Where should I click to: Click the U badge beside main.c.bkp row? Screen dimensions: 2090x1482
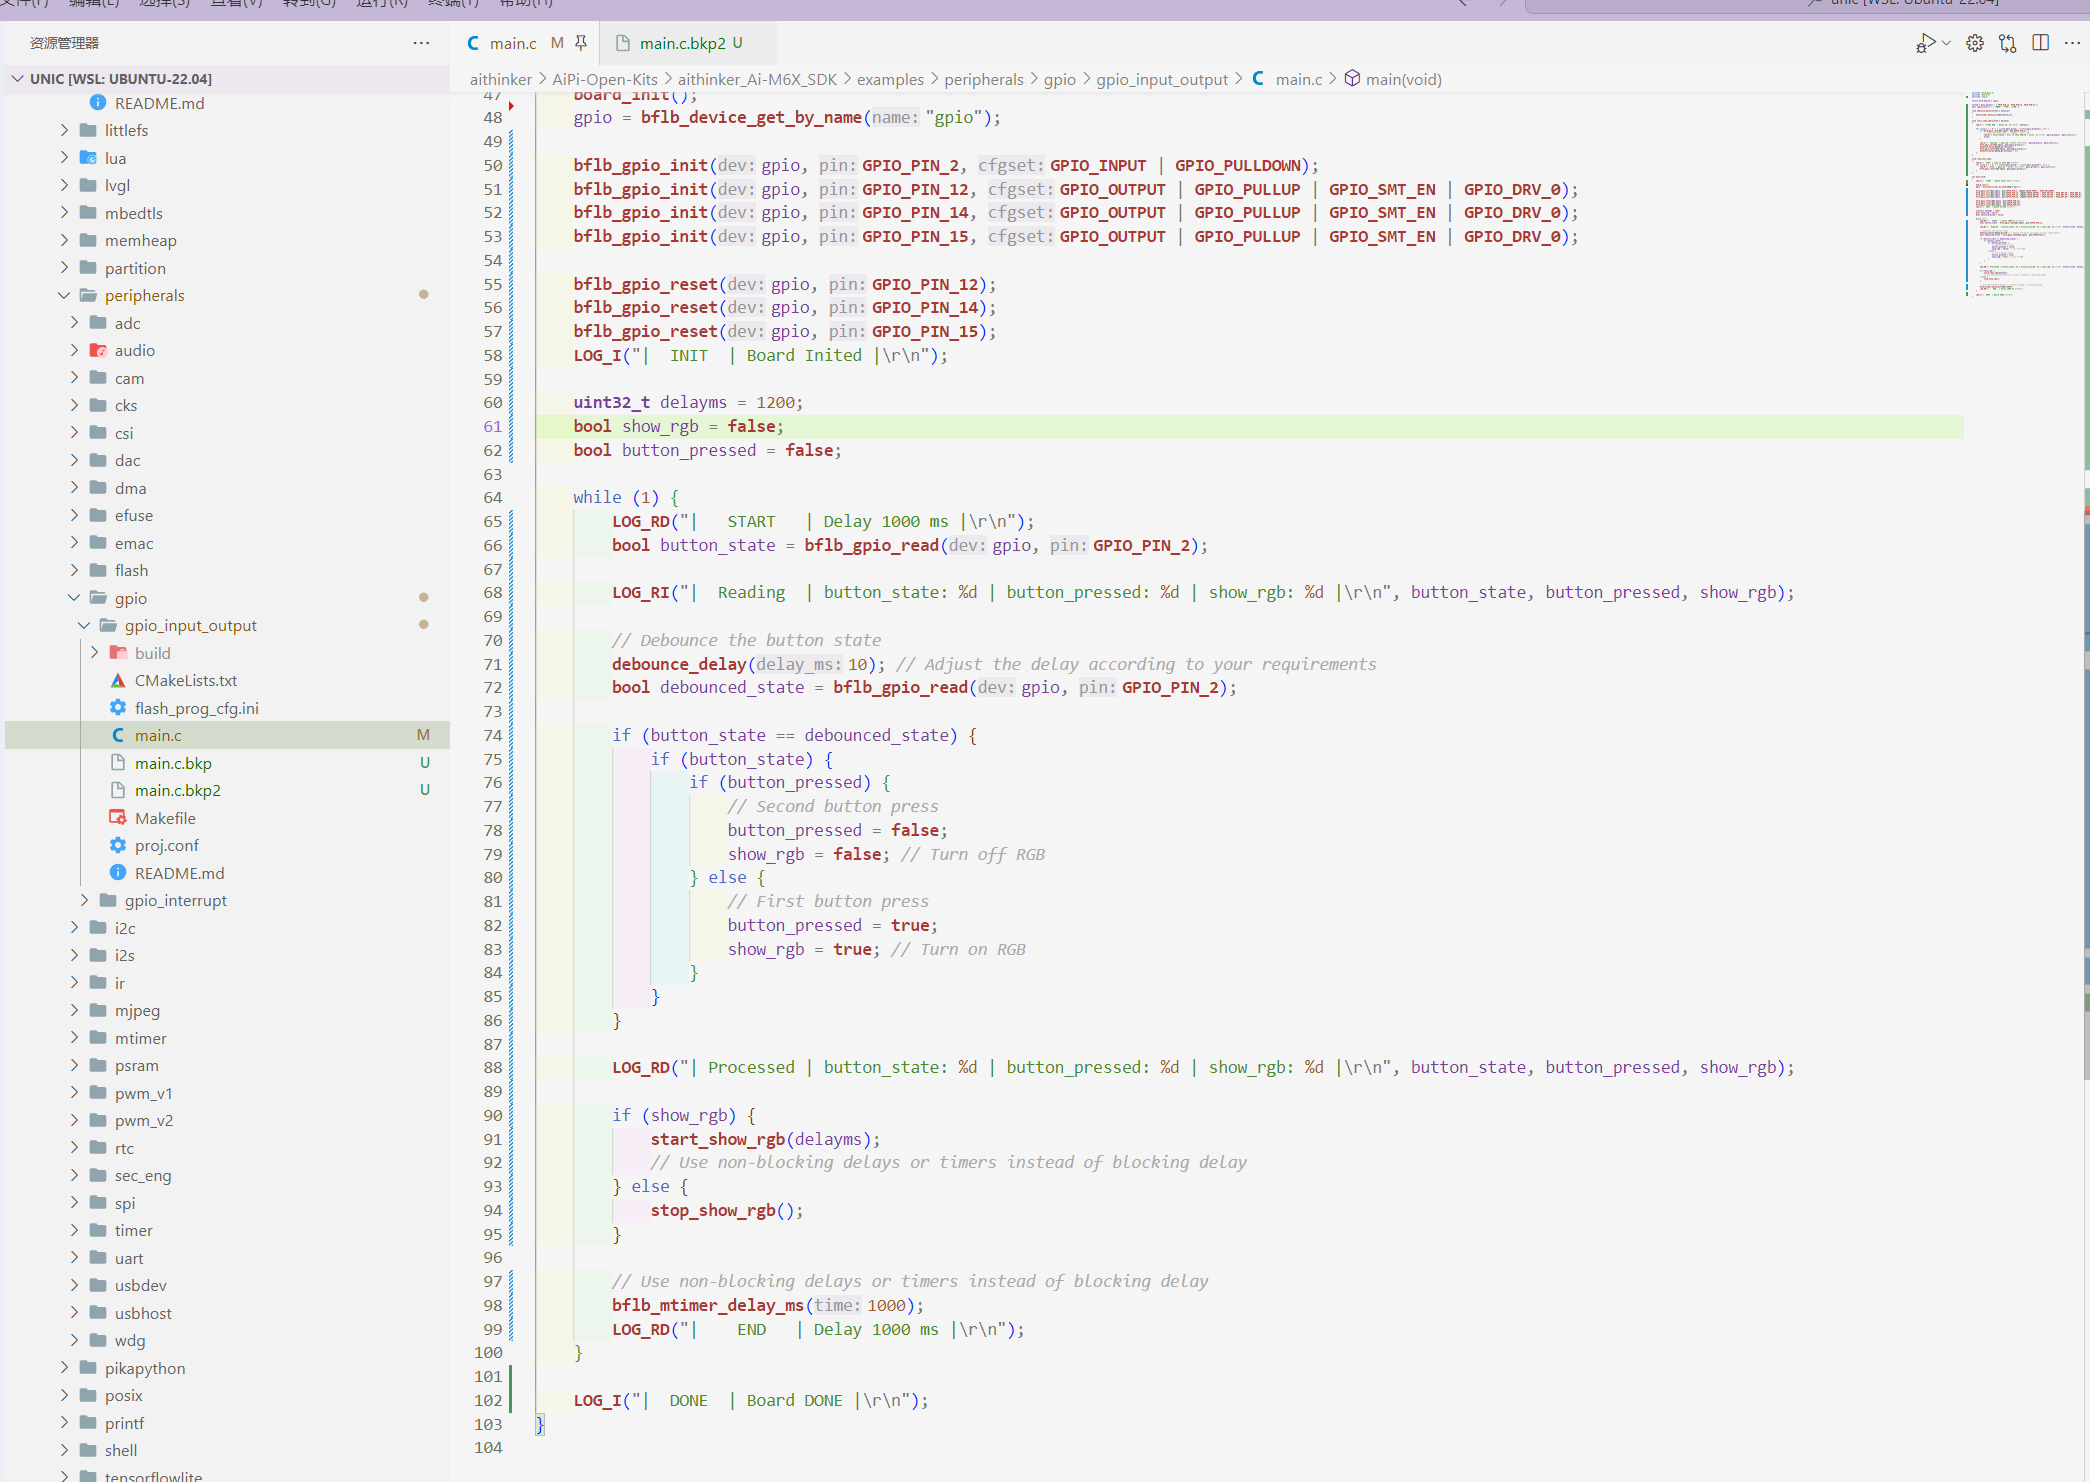click(x=425, y=762)
